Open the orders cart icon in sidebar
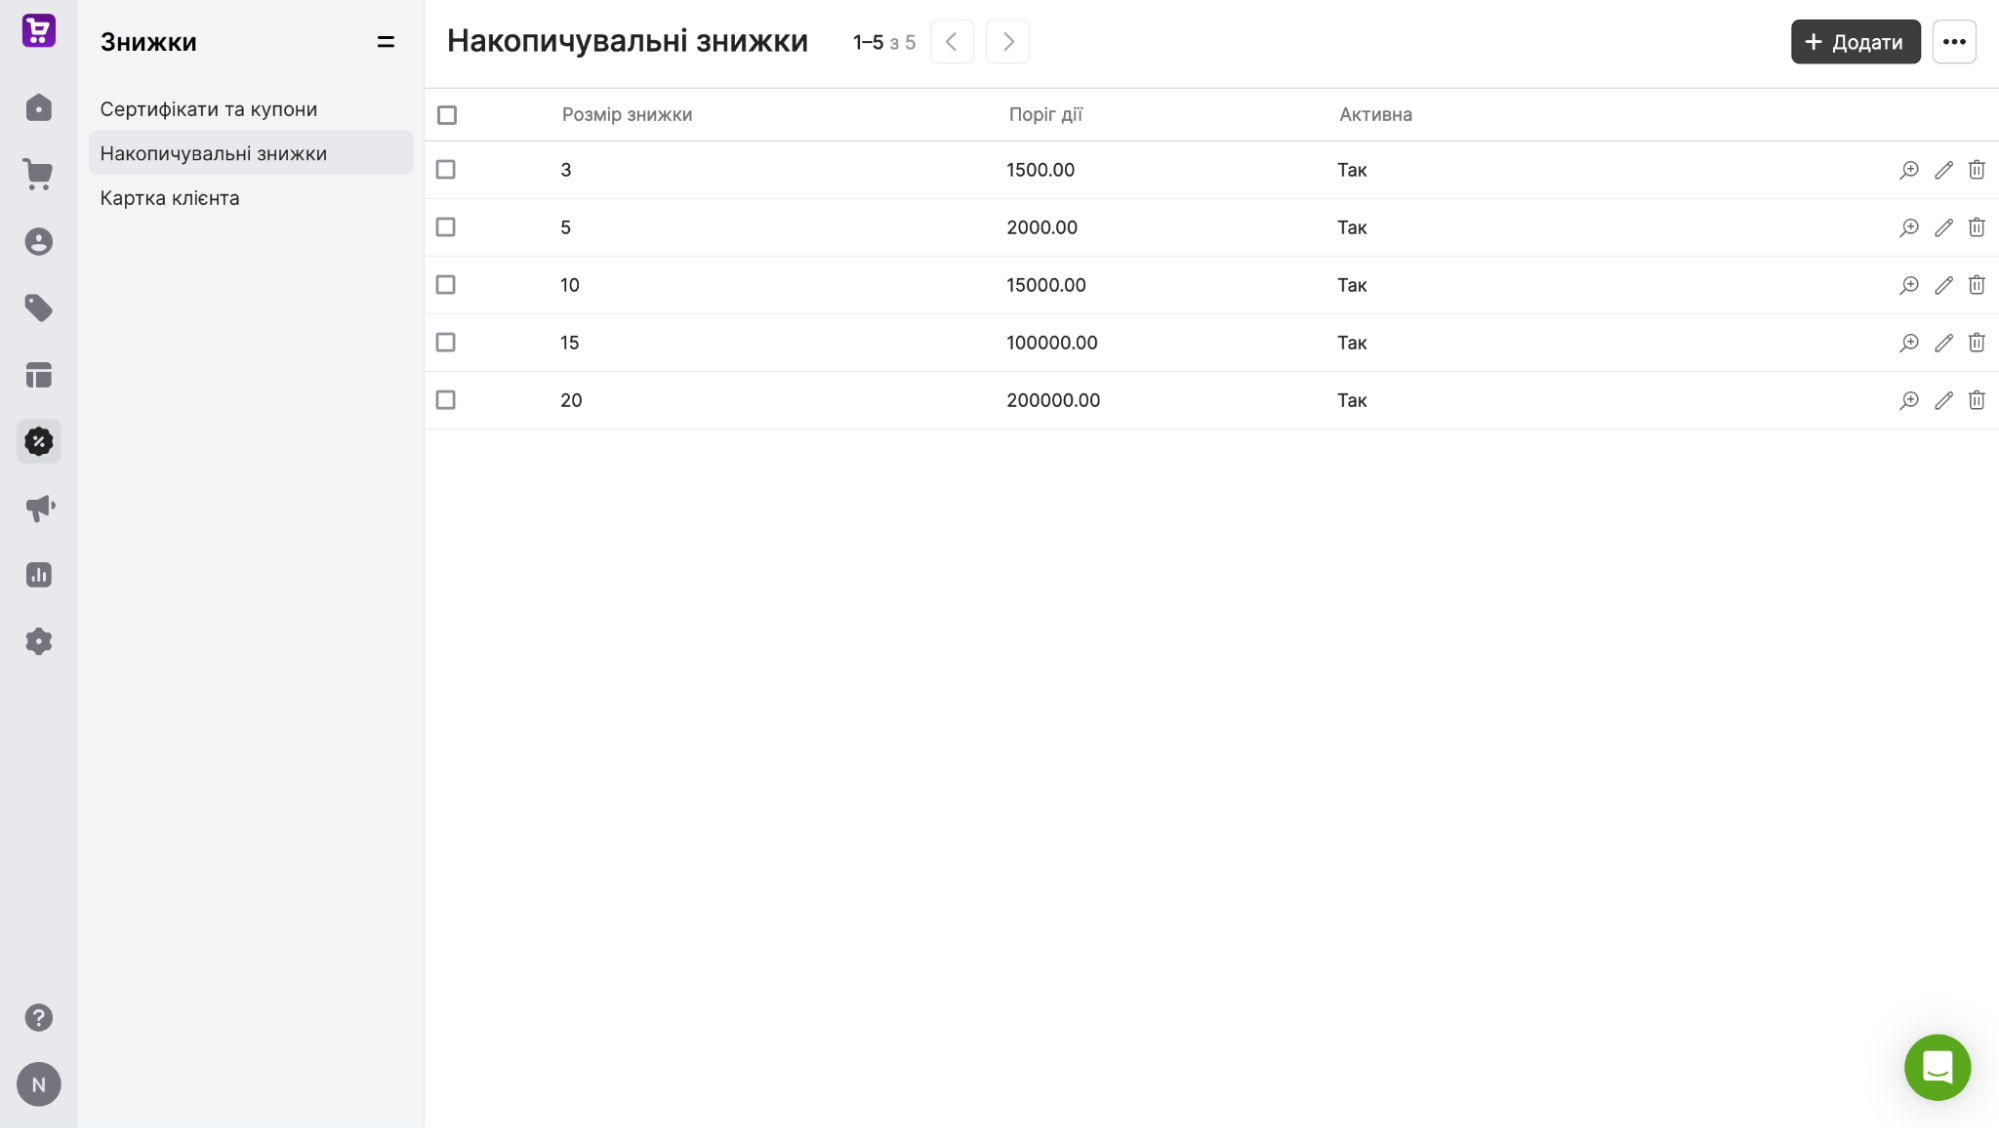 38,175
